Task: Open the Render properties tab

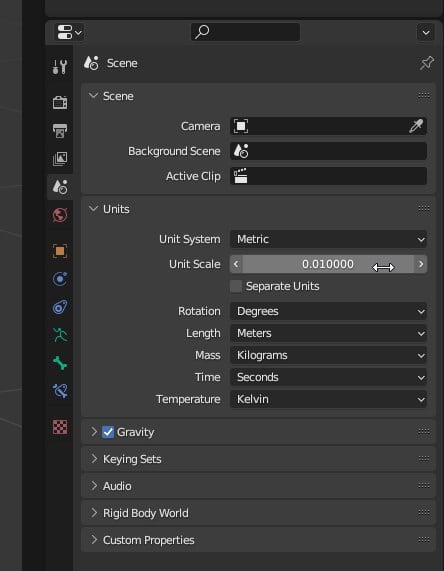Action: click(x=60, y=102)
